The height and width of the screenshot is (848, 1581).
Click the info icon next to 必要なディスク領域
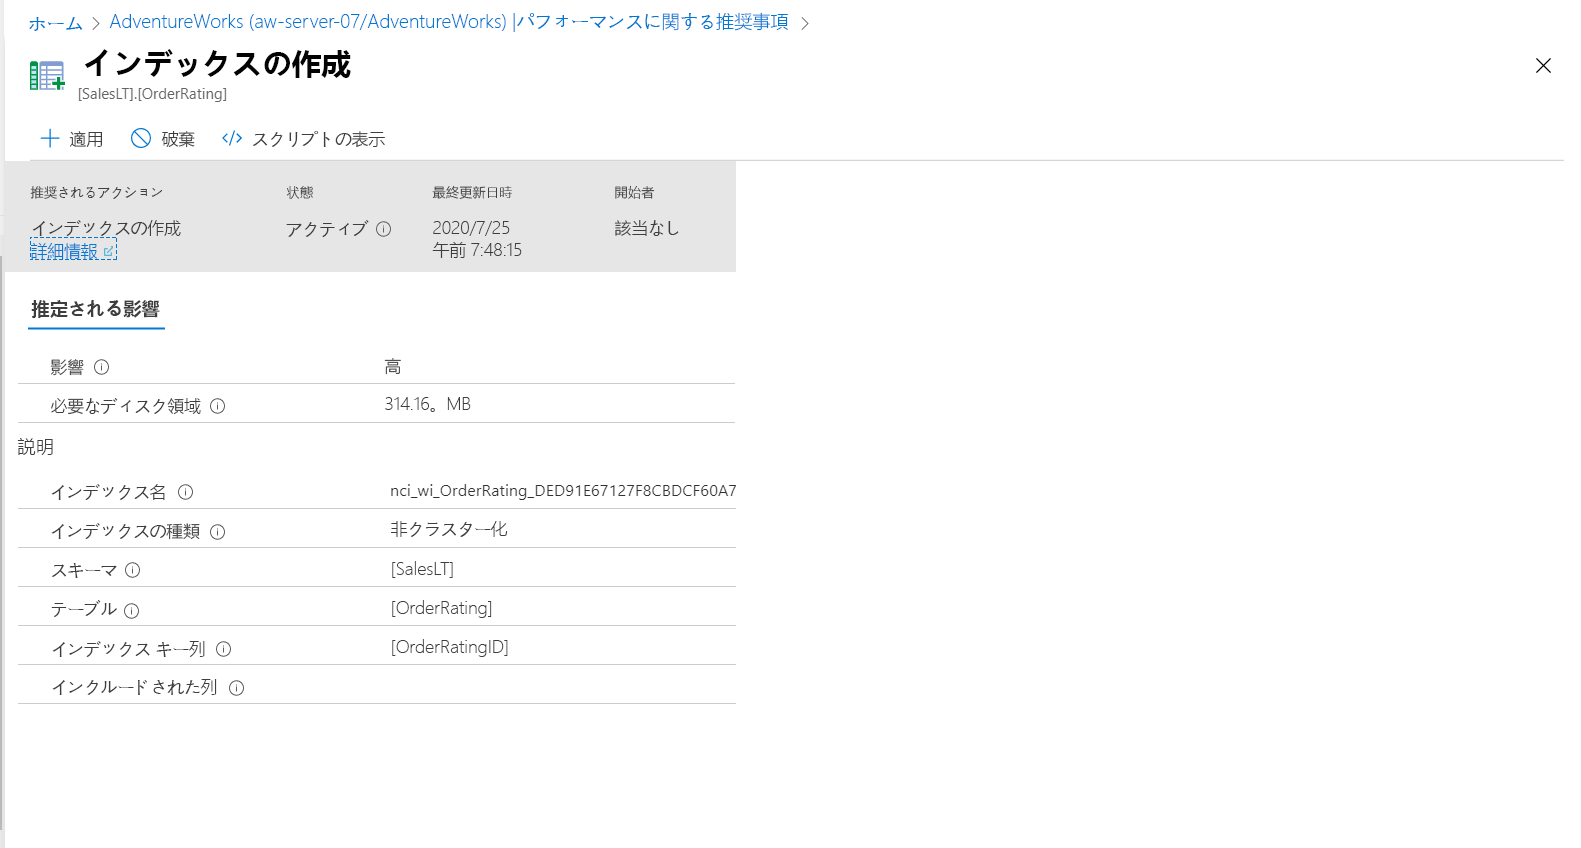click(x=218, y=406)
